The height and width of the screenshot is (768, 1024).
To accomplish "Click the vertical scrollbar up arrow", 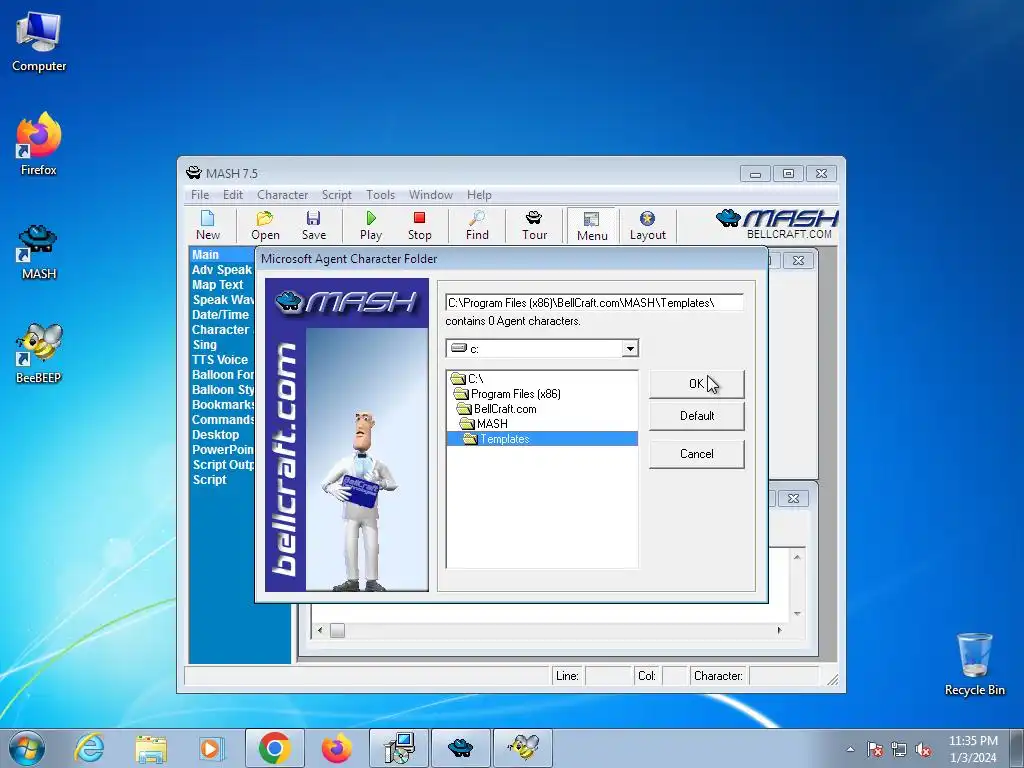I will coord(797,557).
